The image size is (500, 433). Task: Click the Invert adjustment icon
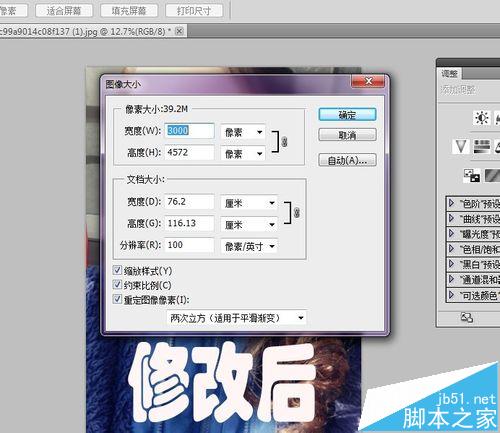click(472, 175)
